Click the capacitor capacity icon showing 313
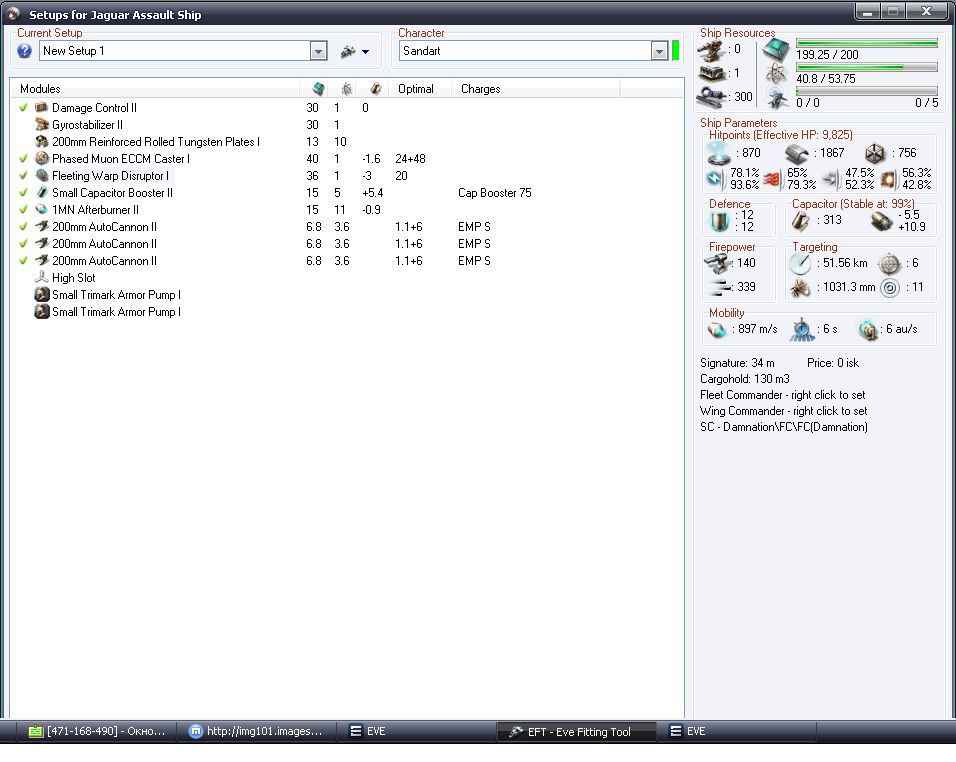This screenshot has height=762, width=956. point(801,221)
